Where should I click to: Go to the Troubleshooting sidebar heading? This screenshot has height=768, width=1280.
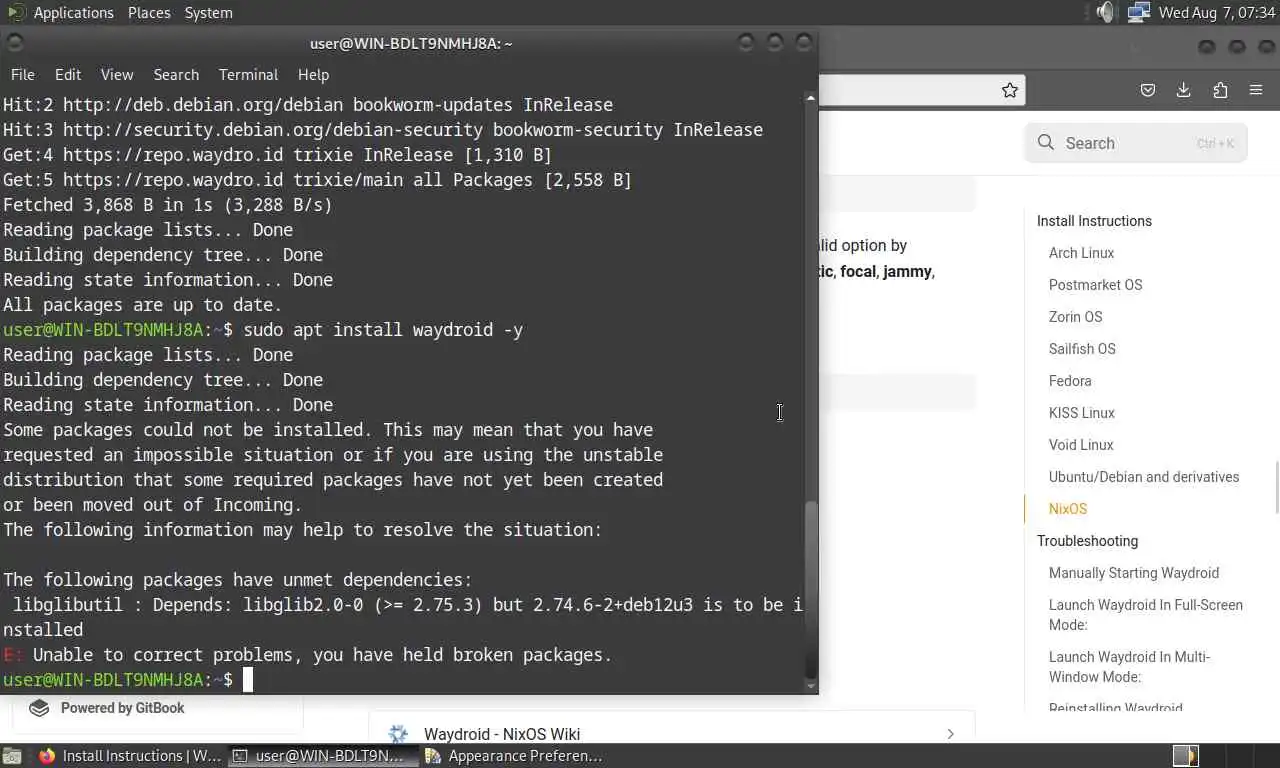coord(1087,541)
